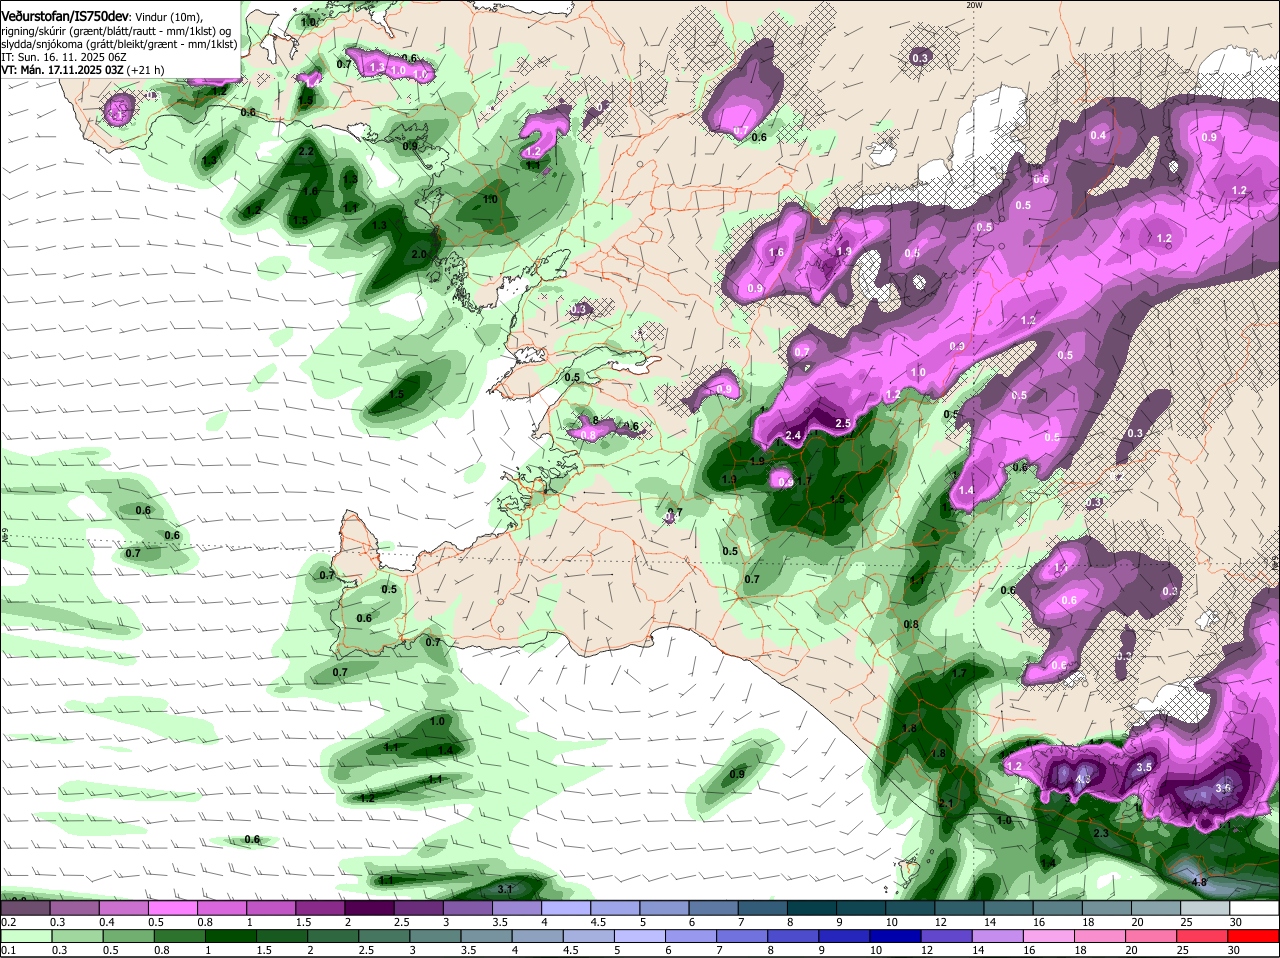
Task: Click the '(+21 h)' forecast offset text
Action: [x=145, y=70]
